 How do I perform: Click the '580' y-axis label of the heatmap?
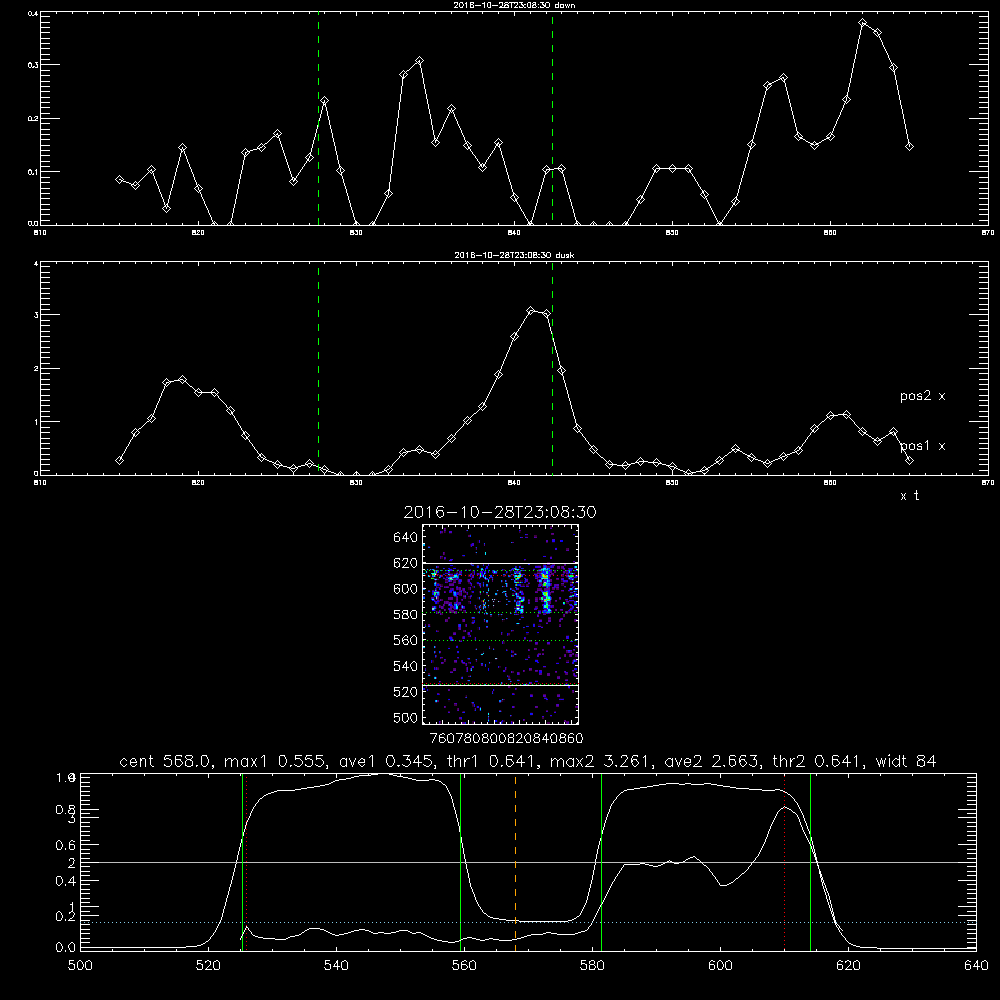406,615
